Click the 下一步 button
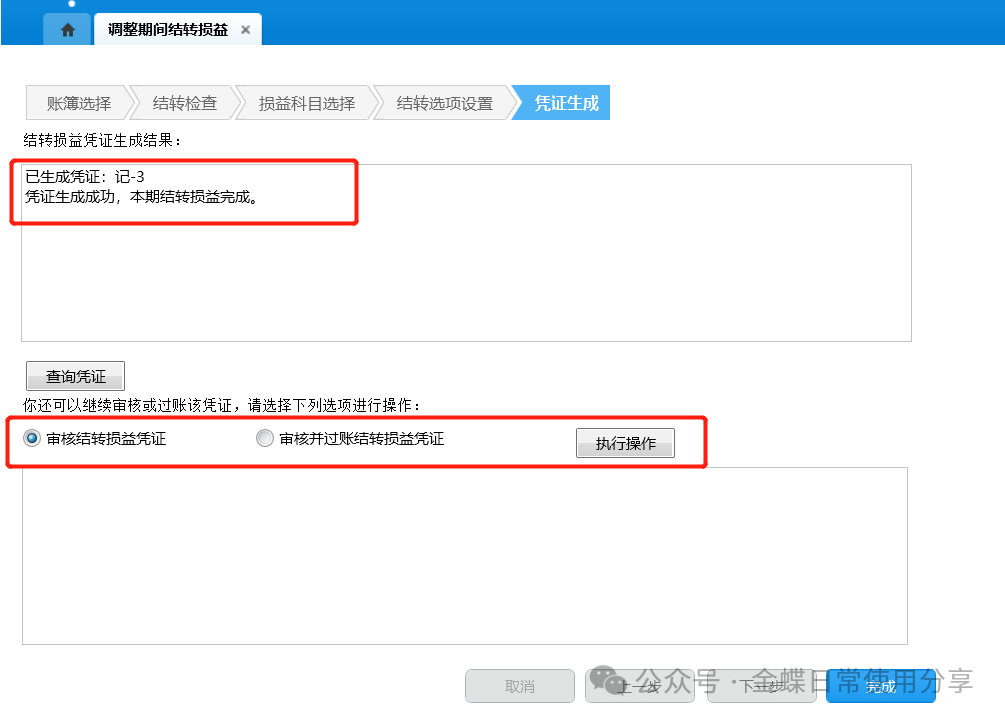 [x=760, y=686]
